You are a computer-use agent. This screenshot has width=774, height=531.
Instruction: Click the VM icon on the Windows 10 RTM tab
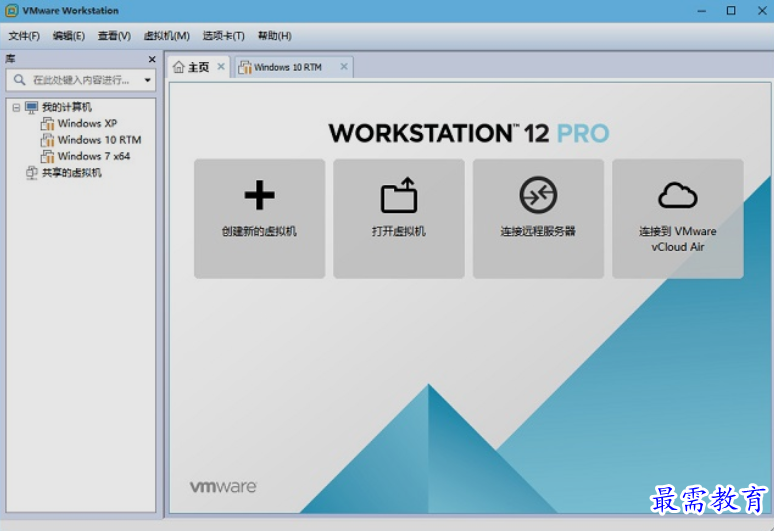[245, 67]
